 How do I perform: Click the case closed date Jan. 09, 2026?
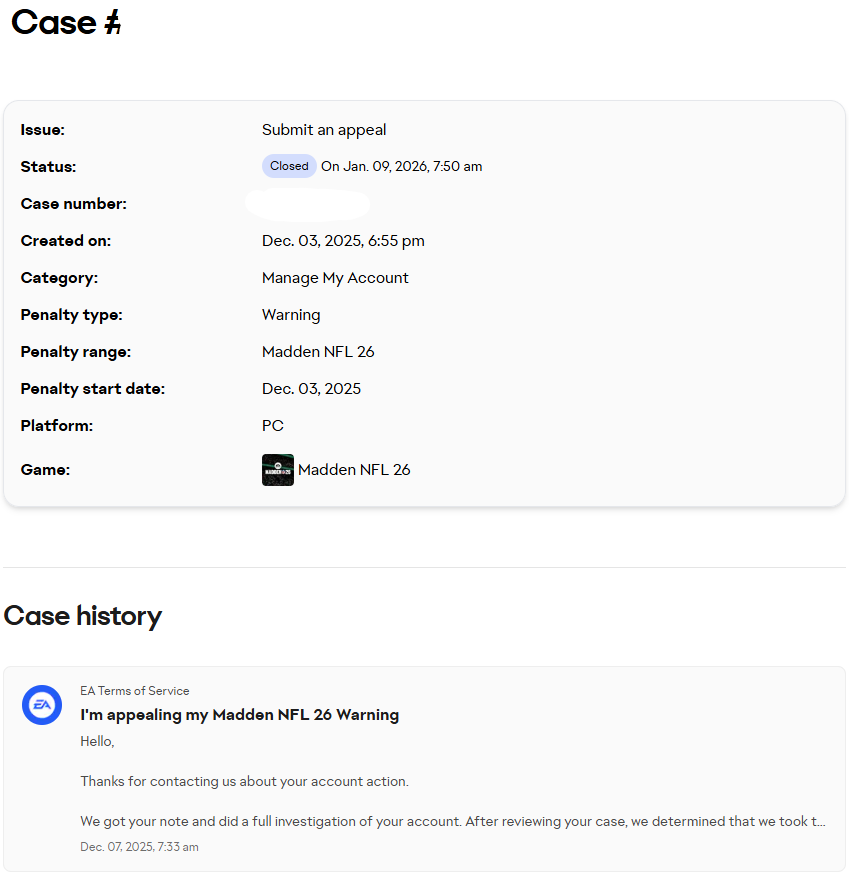(402, 167)
